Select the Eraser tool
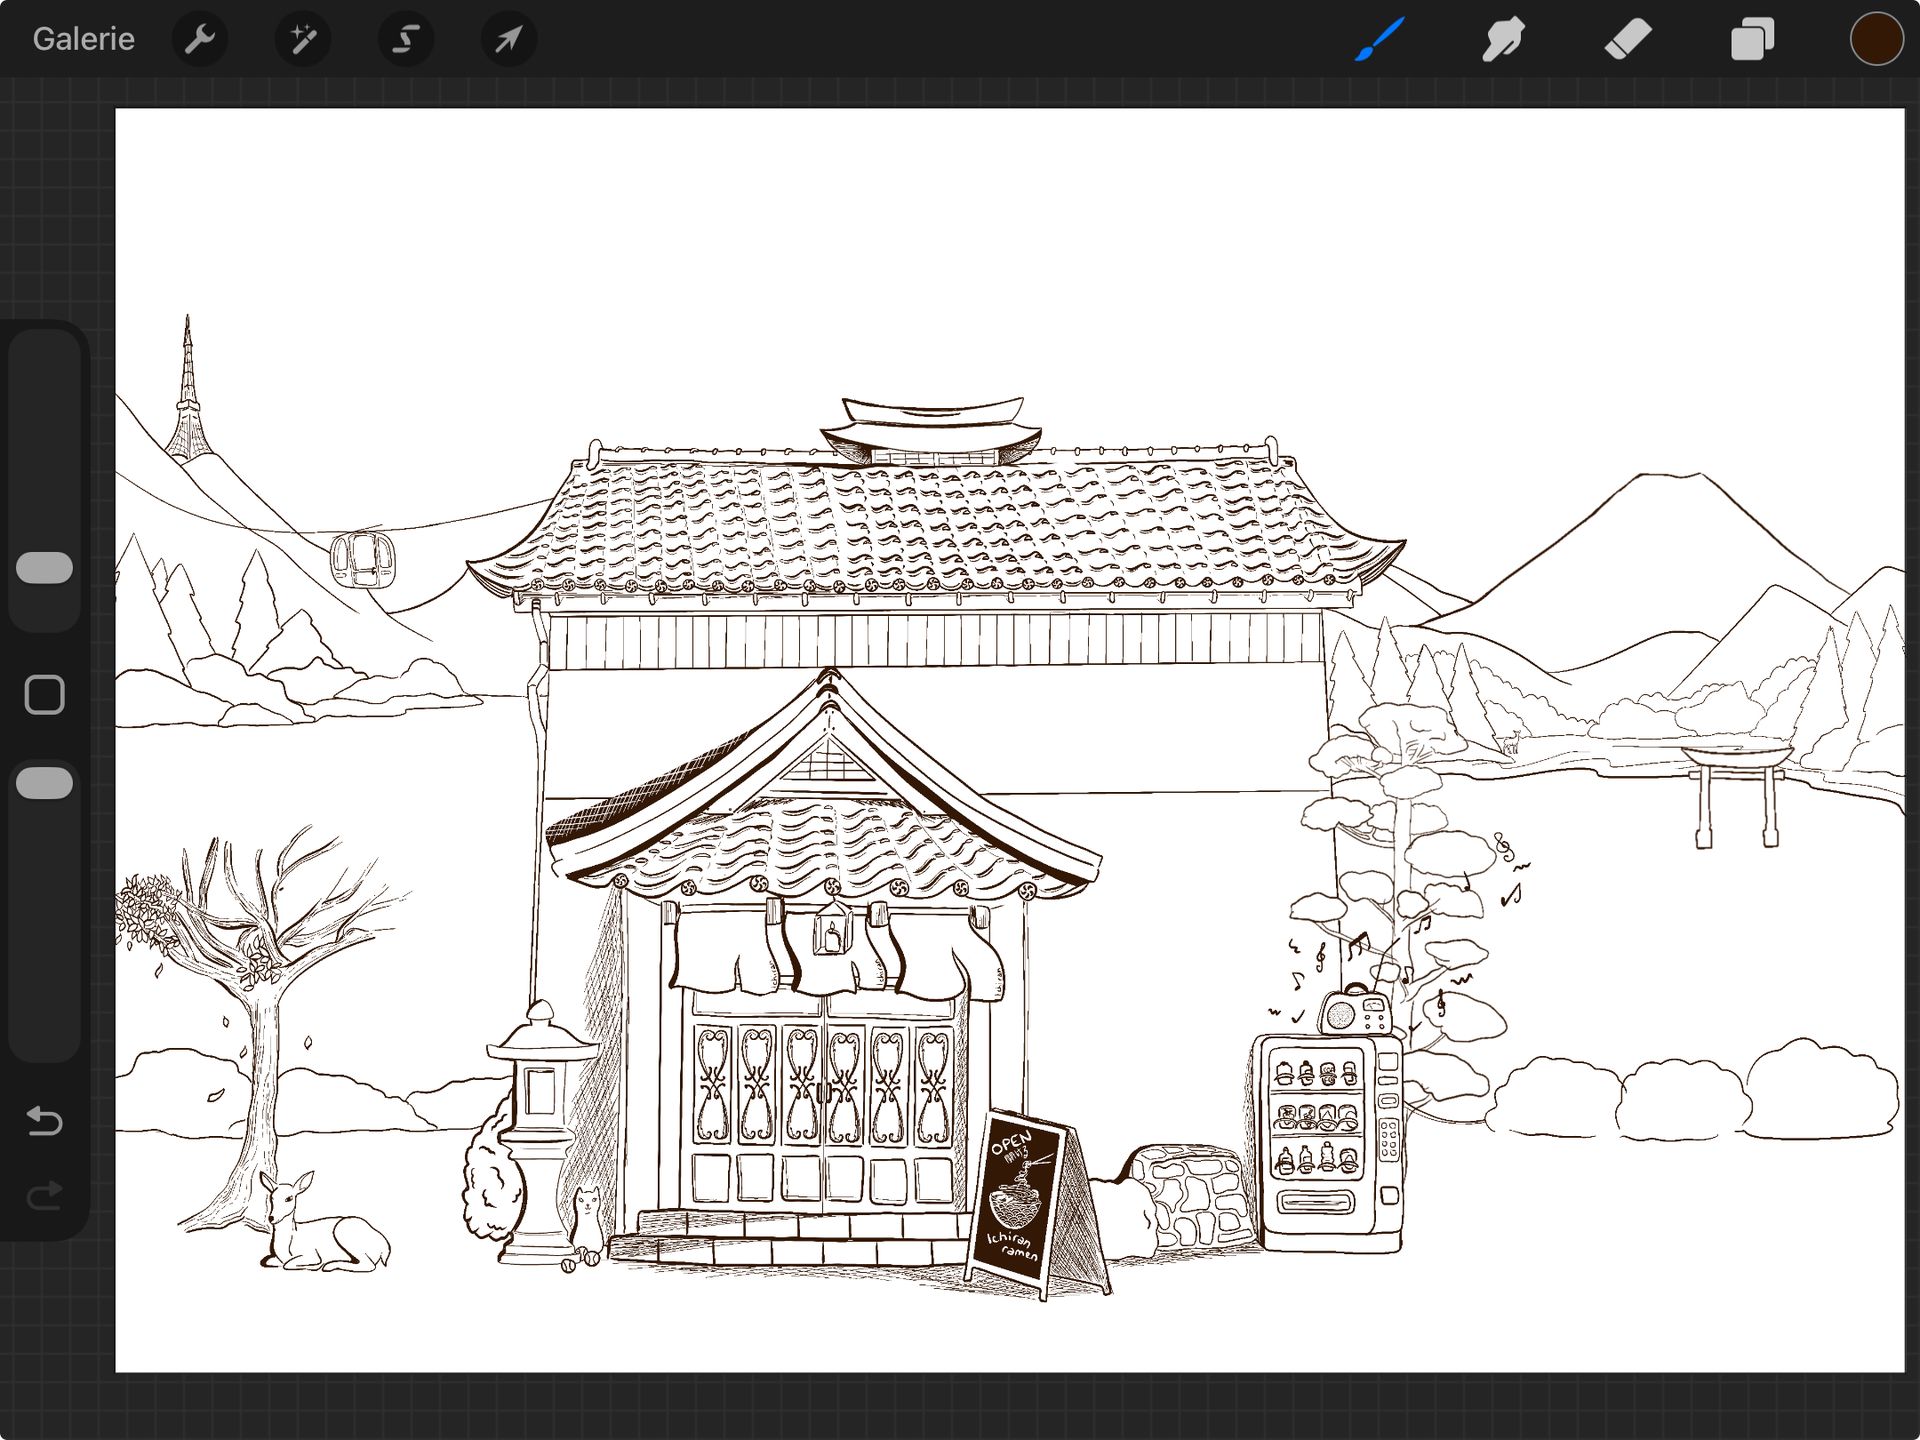The height and width of the screenshot is (1440, 1920). coord(1627,38)
